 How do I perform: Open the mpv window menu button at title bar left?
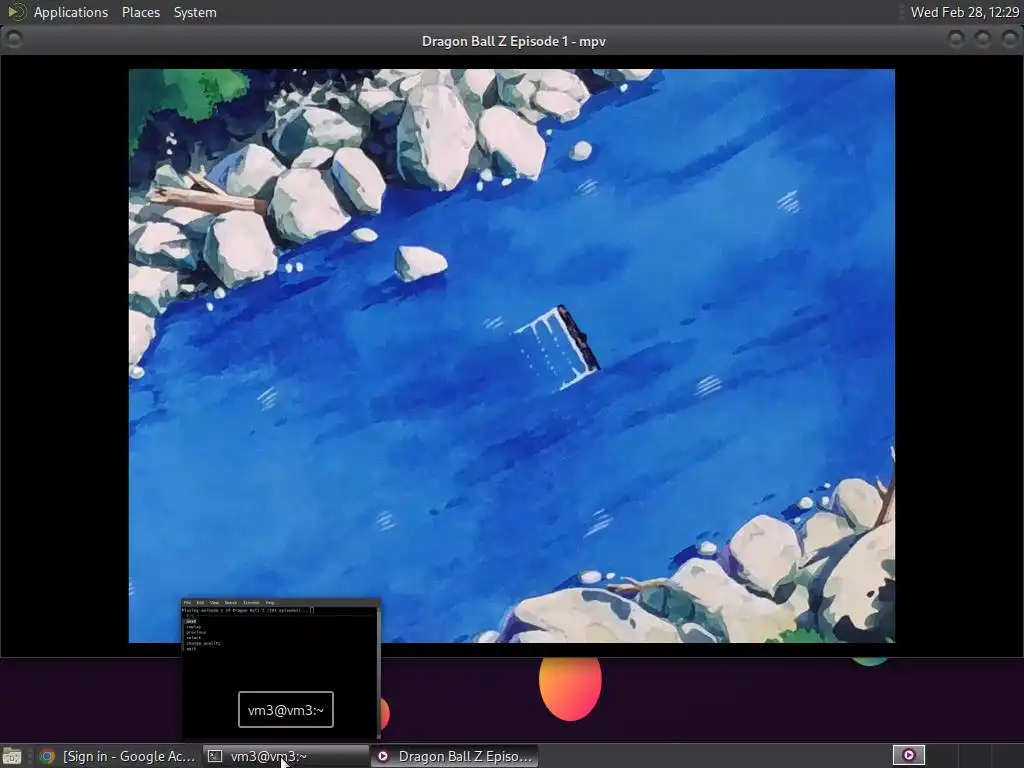[x=14, y=40]
